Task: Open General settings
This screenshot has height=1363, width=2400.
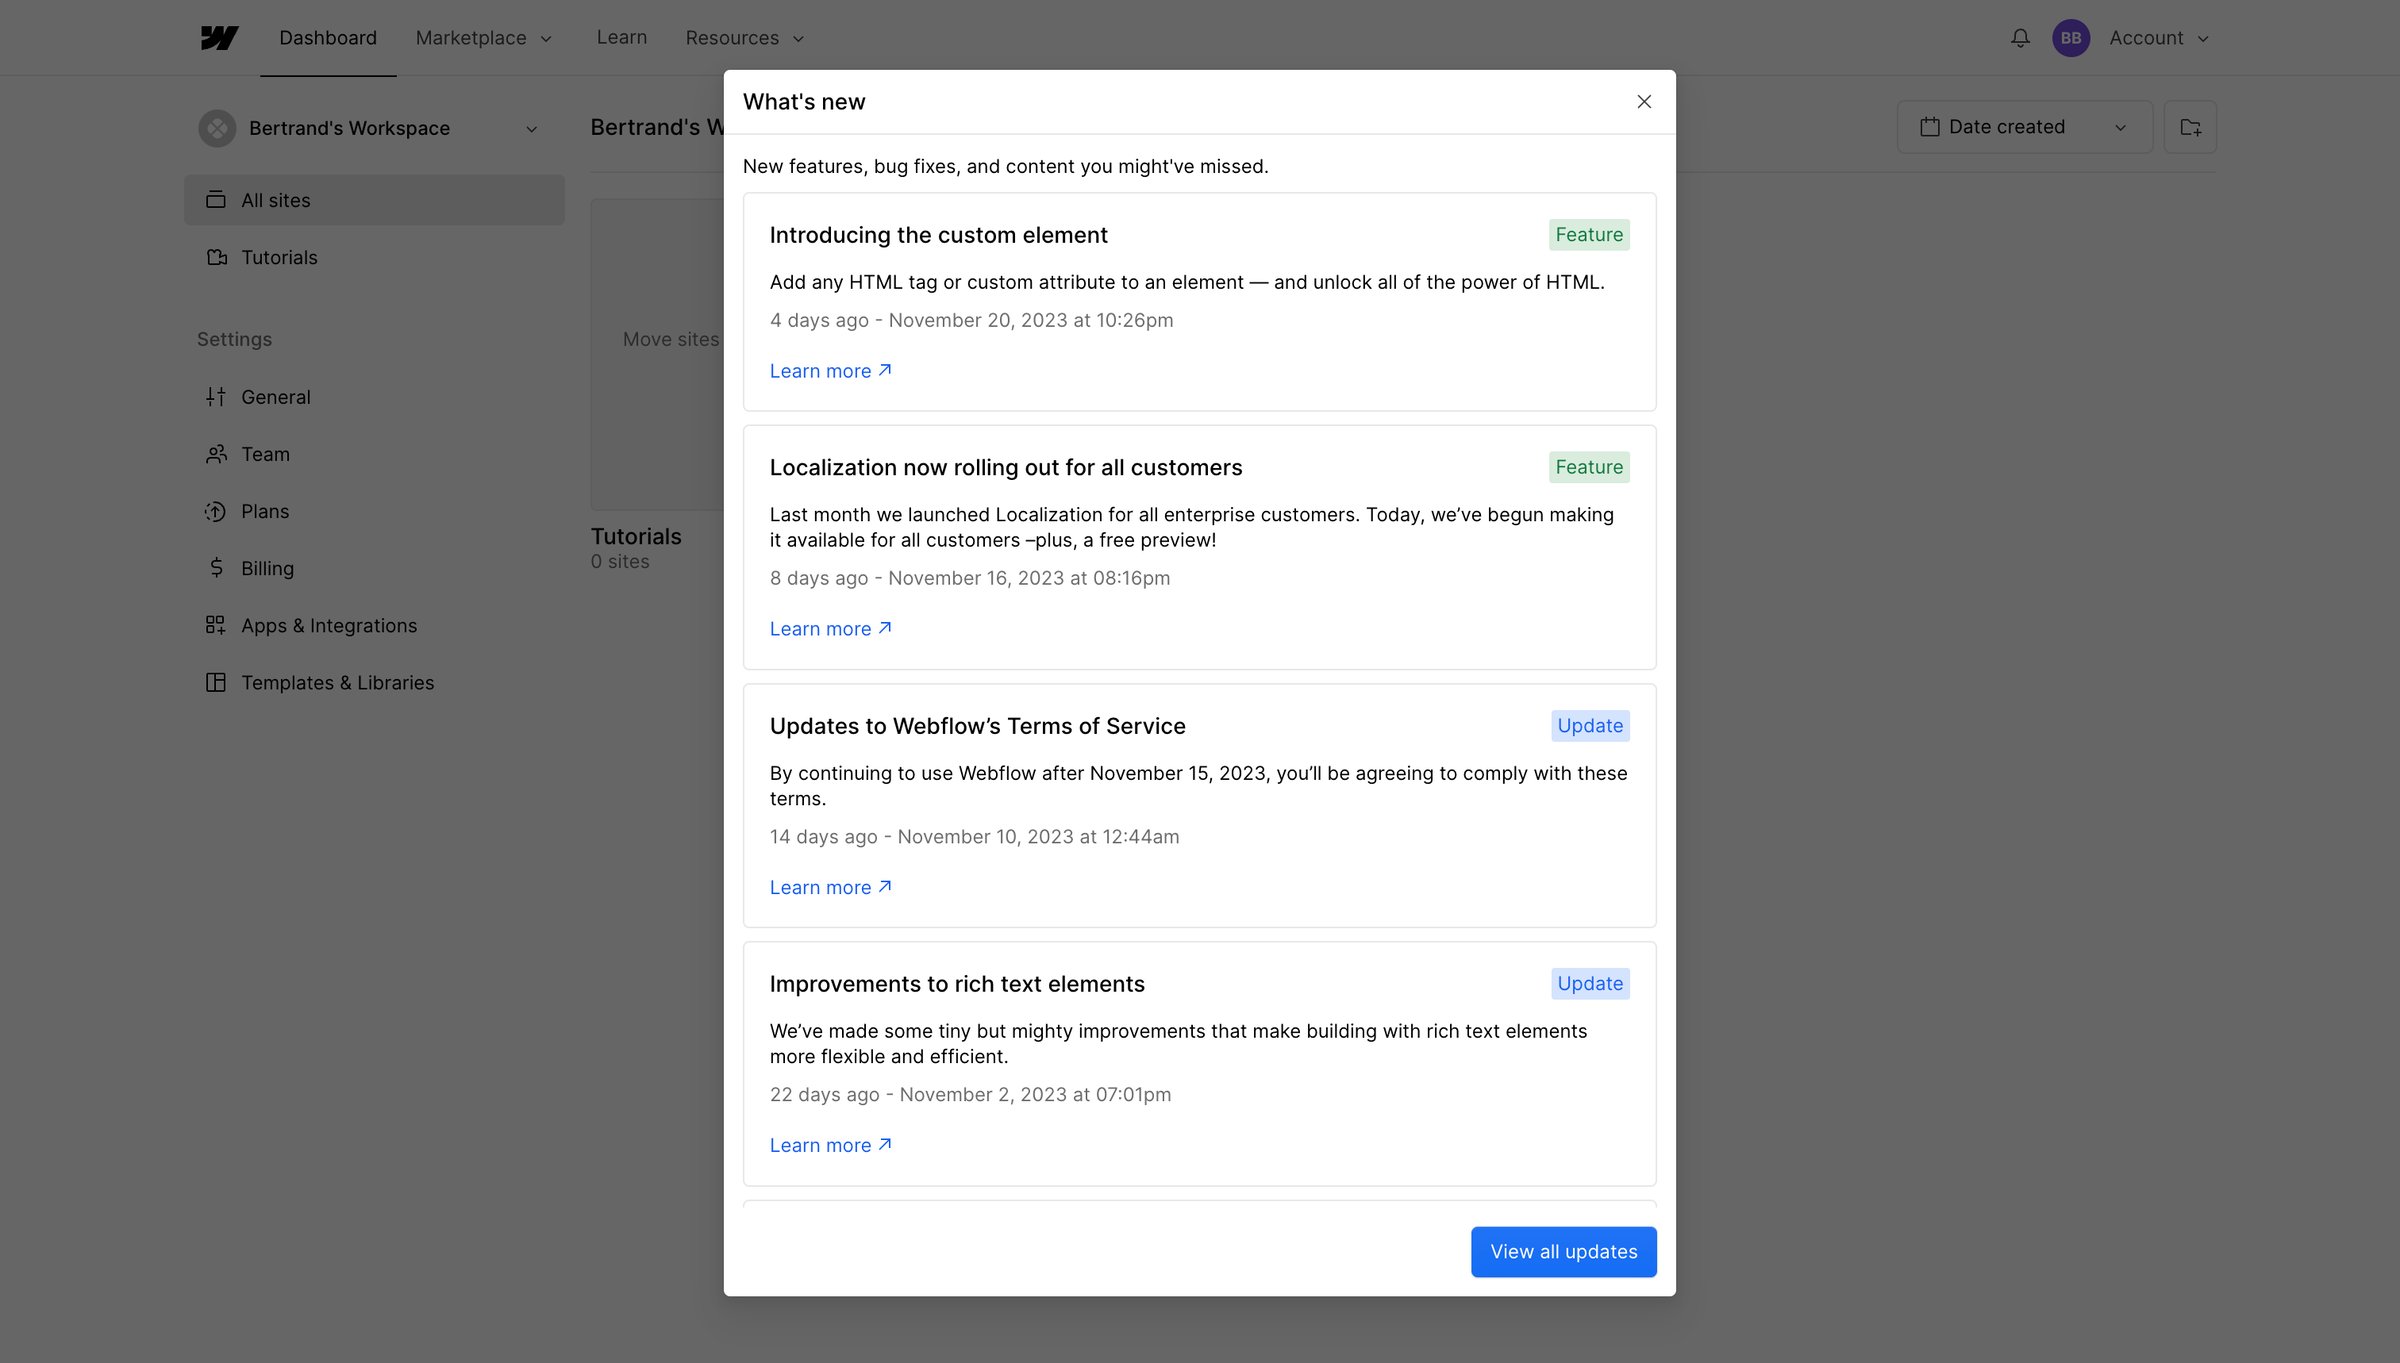Action: click(374, 397)
